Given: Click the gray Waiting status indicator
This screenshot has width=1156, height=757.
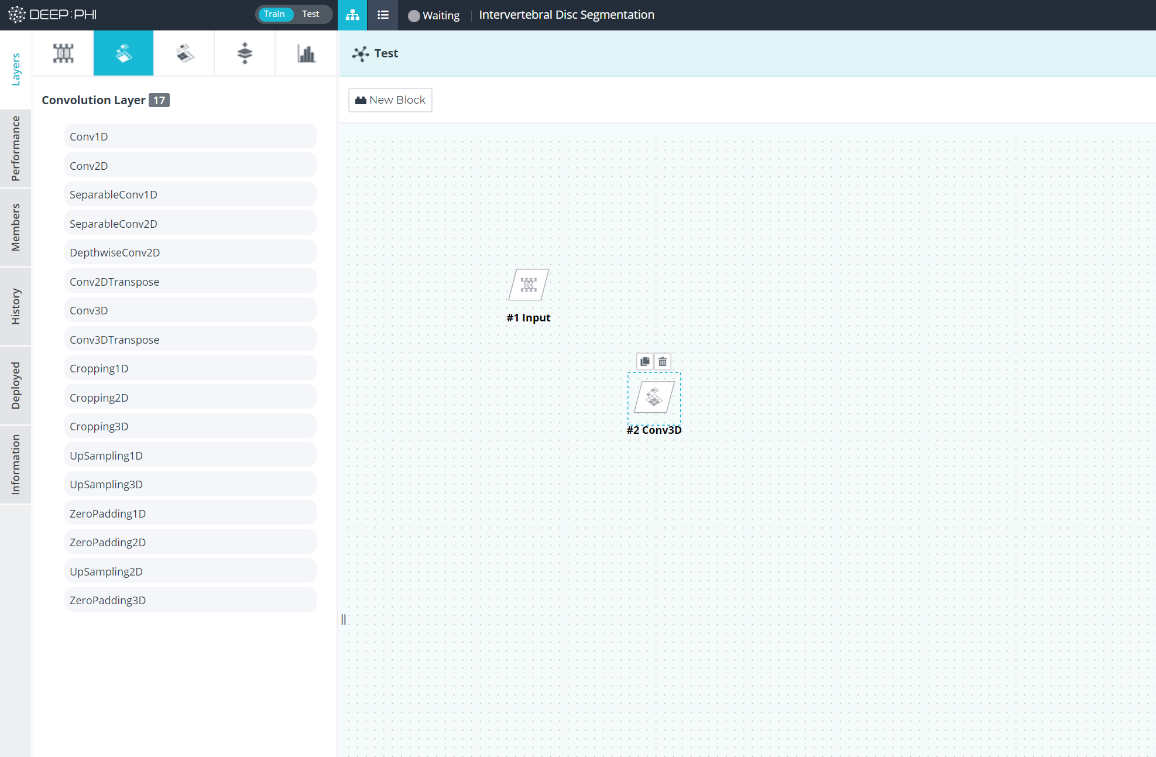Looking at the screenshot, I should point(414,15).
